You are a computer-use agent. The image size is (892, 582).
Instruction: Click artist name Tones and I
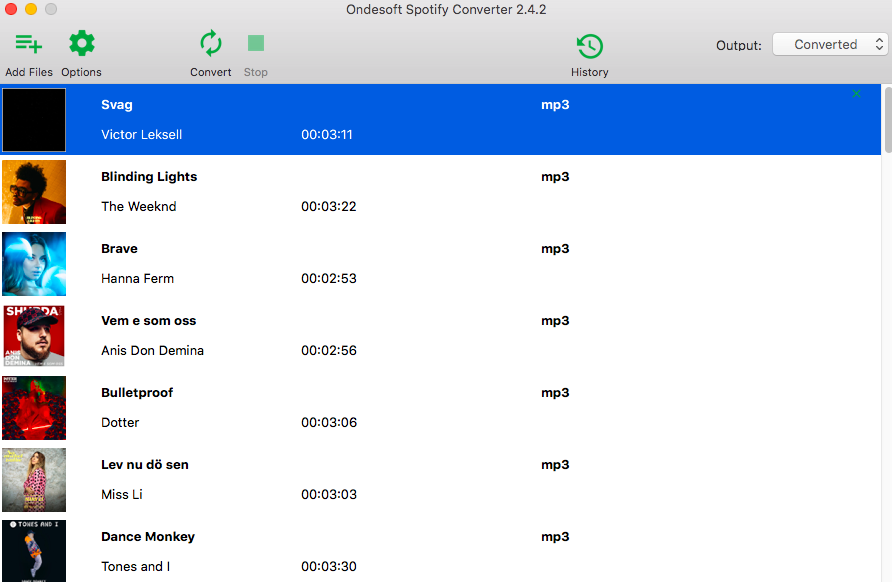[x=135, y=567]
